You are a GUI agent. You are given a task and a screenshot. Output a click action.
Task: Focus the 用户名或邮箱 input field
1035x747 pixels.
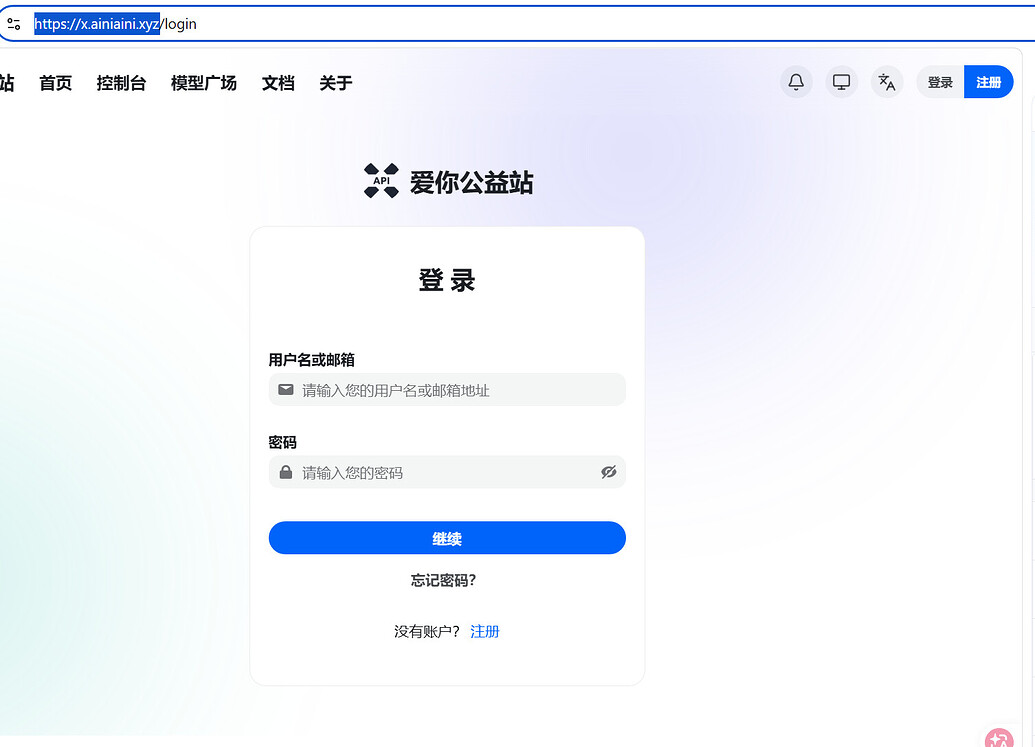[x=447, y=390]
